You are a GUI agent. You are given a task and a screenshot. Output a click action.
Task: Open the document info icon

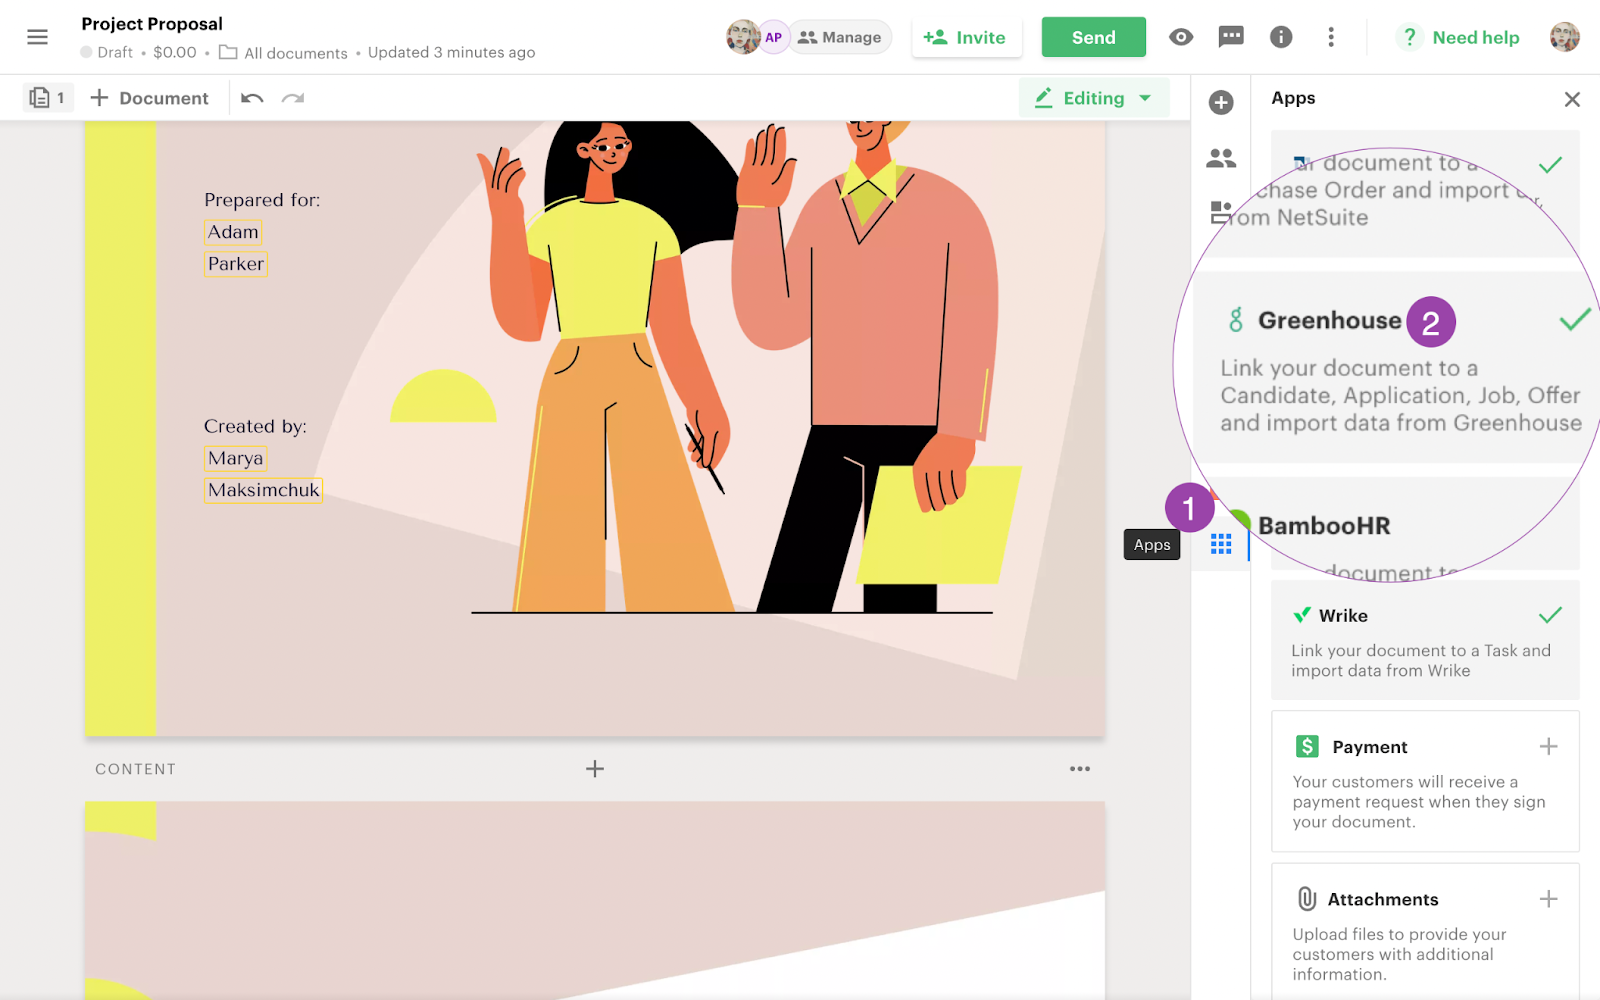pos(1281,37)
